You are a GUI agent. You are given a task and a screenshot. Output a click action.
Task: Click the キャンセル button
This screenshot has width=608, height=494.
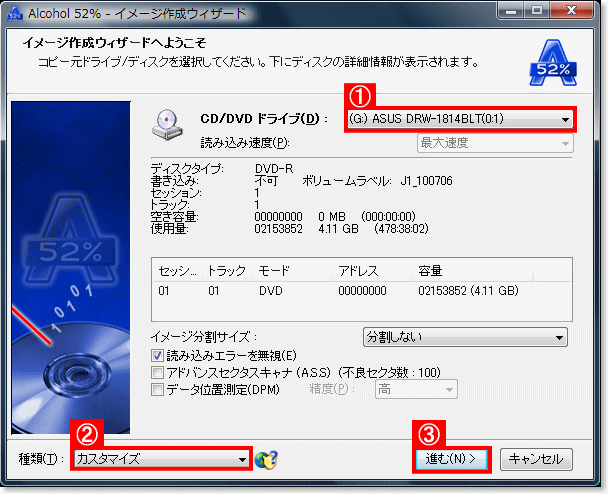coord(536,459)
